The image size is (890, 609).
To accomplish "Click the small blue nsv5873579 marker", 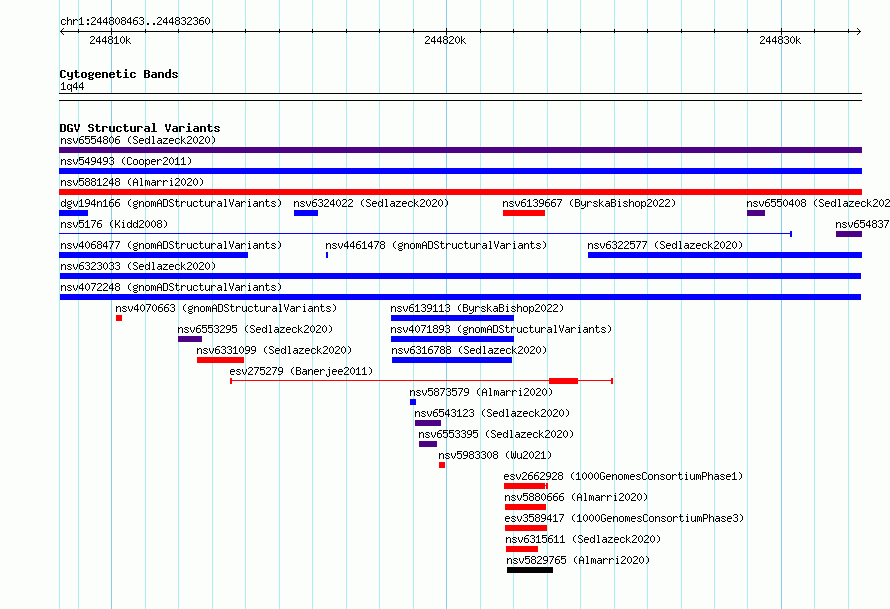I will point(413,402).
